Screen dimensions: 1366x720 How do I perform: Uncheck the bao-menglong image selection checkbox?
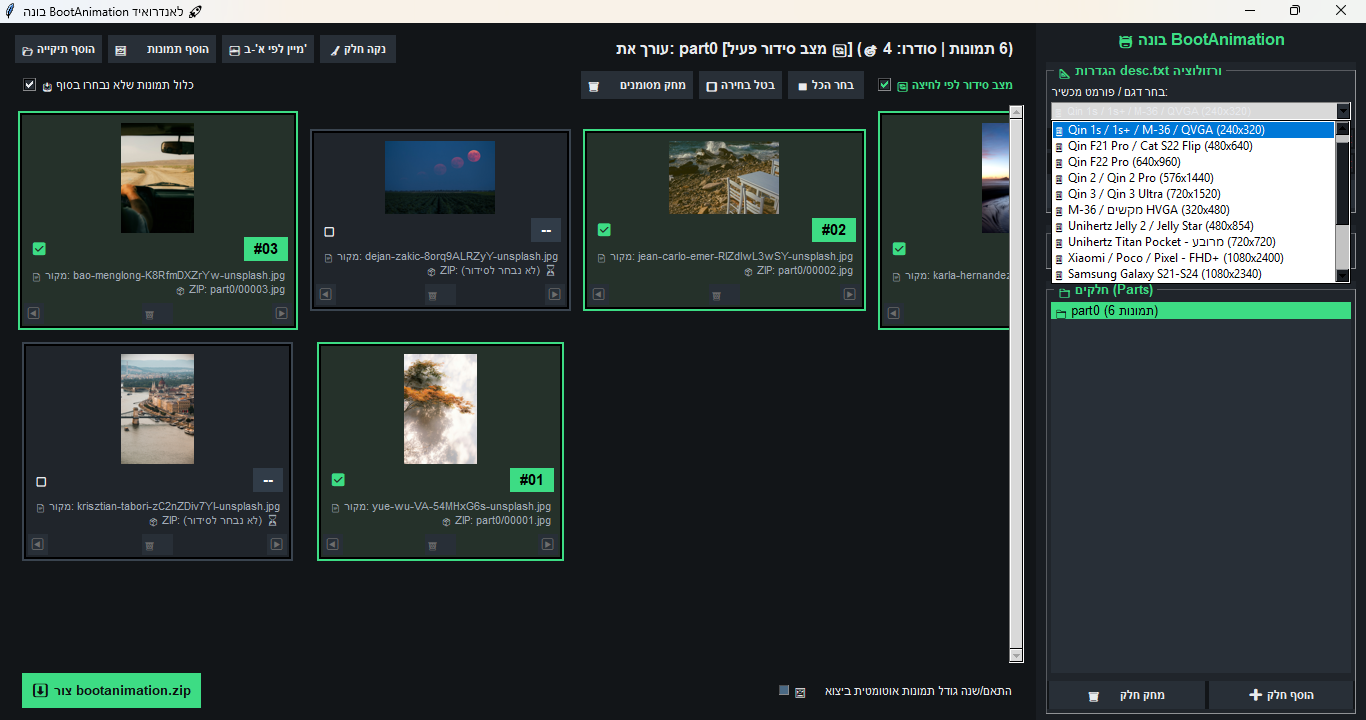(x=39, y=249)
